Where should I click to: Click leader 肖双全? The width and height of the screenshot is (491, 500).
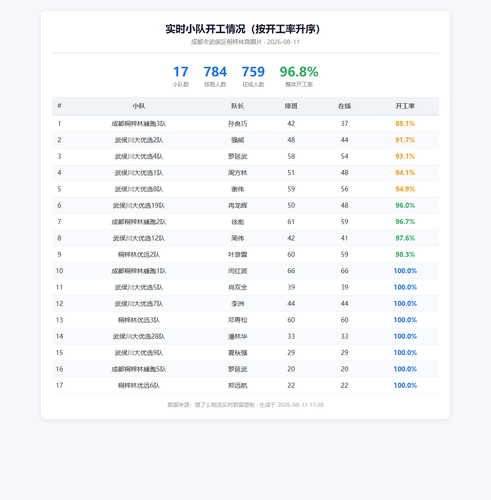click(x=237, y=287)
